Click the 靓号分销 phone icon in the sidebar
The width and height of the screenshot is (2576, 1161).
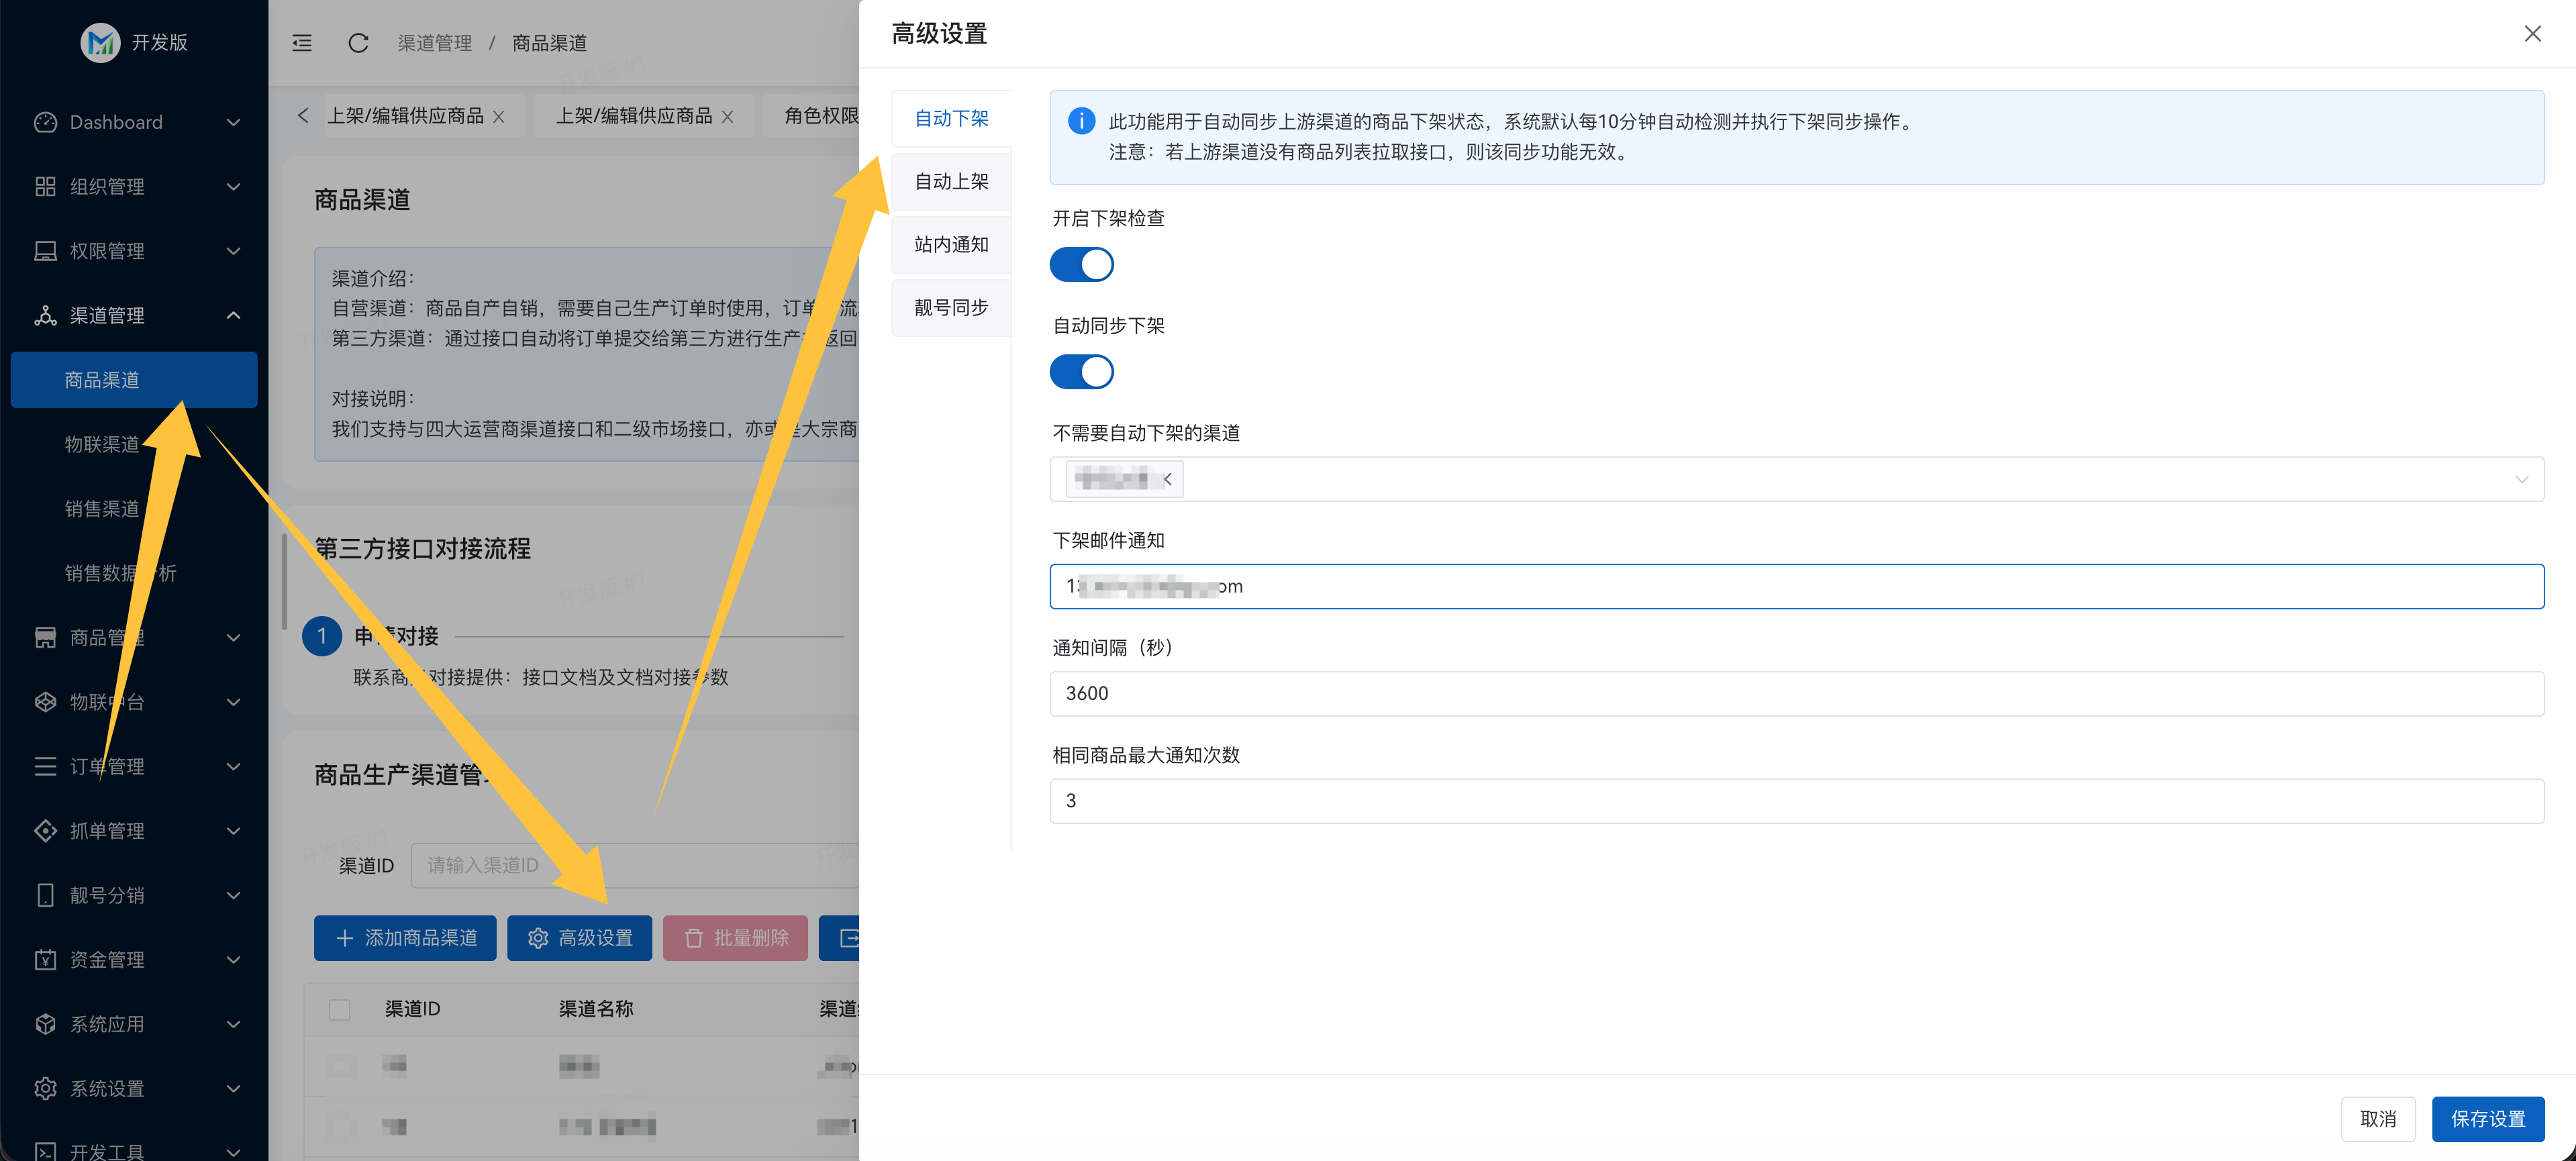pos(45,895)
